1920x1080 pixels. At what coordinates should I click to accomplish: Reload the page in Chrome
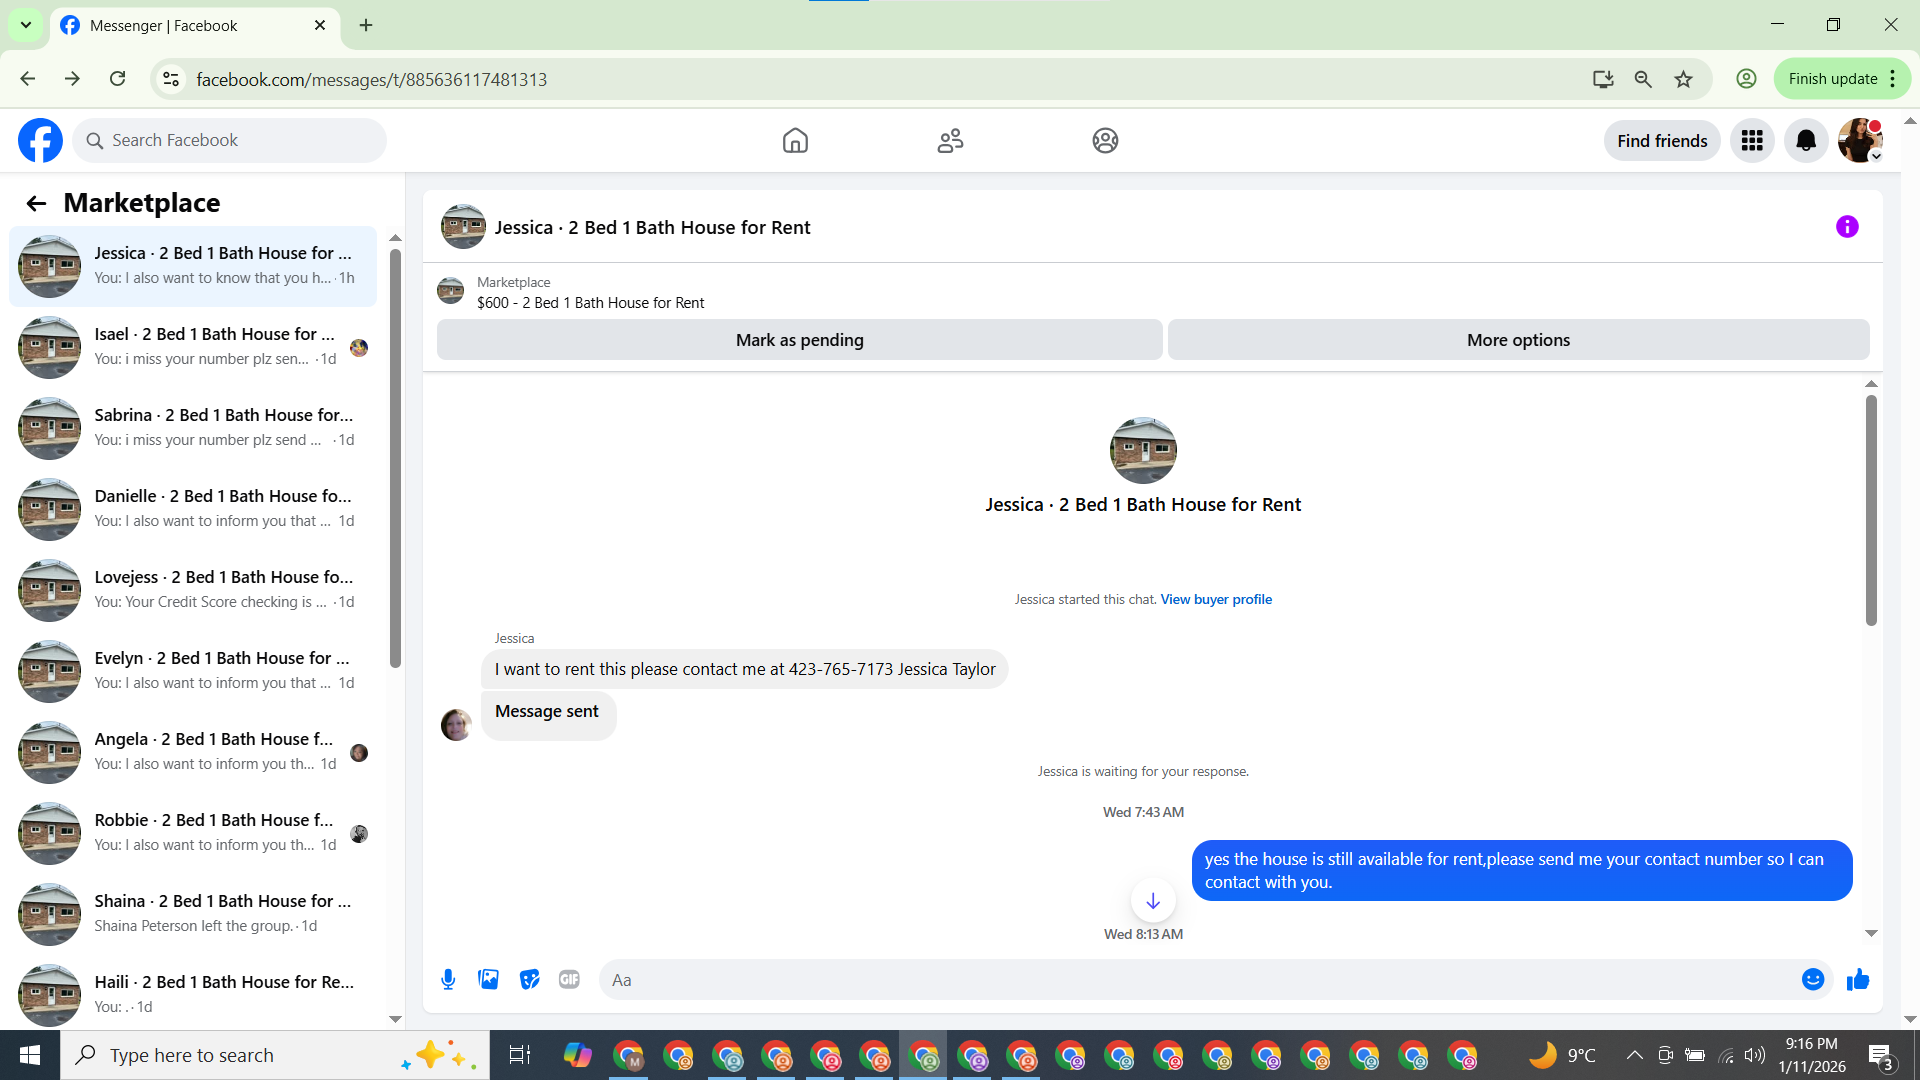point(118,79)
